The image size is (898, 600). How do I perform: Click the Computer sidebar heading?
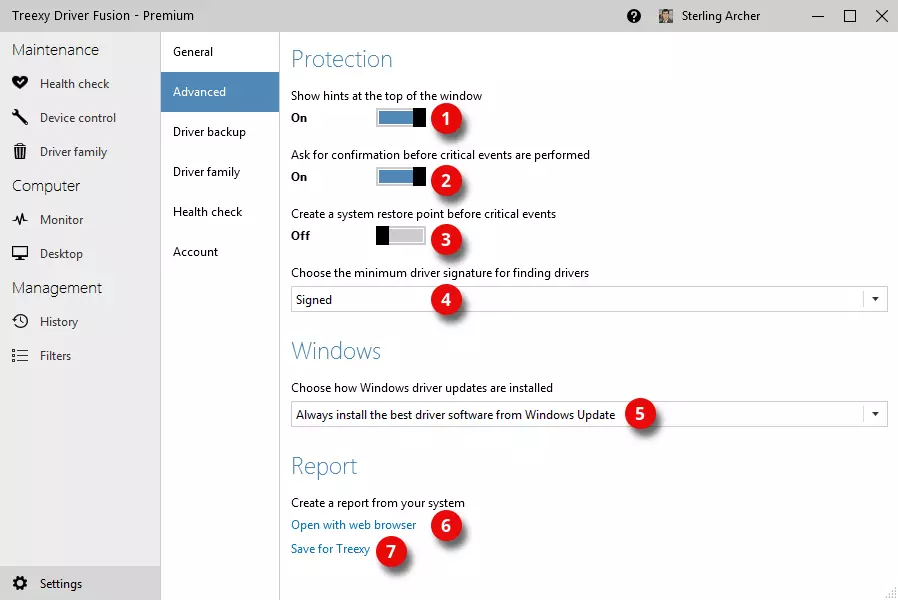(x=46, y=186)
